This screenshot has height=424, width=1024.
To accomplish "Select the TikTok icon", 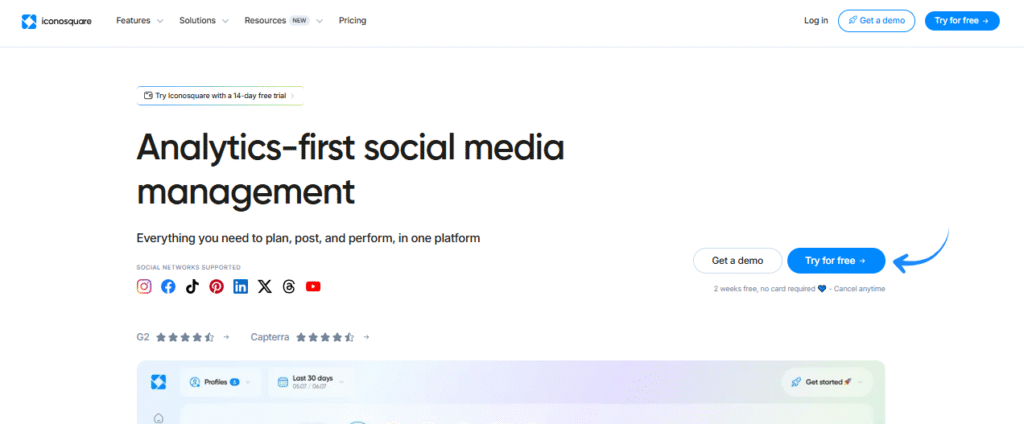I will tap(192, 286).
